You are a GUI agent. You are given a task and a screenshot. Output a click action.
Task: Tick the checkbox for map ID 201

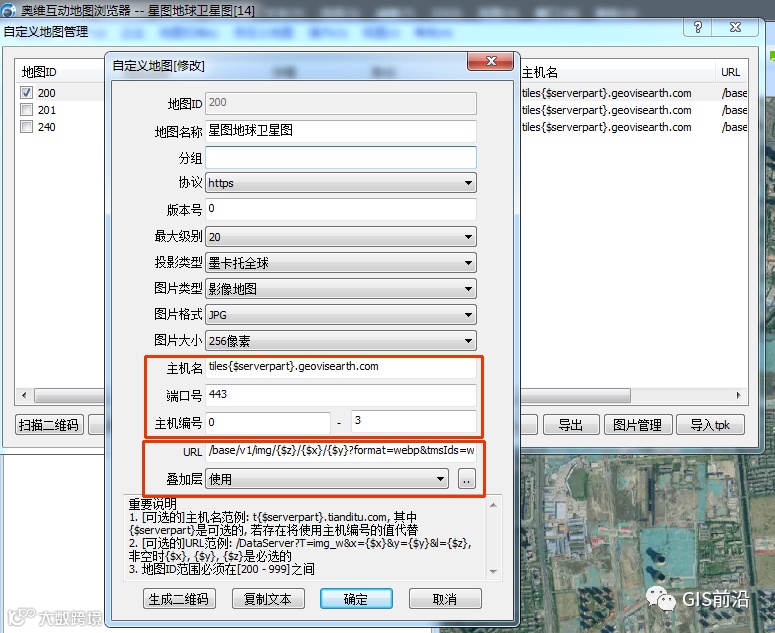point(26,110)
